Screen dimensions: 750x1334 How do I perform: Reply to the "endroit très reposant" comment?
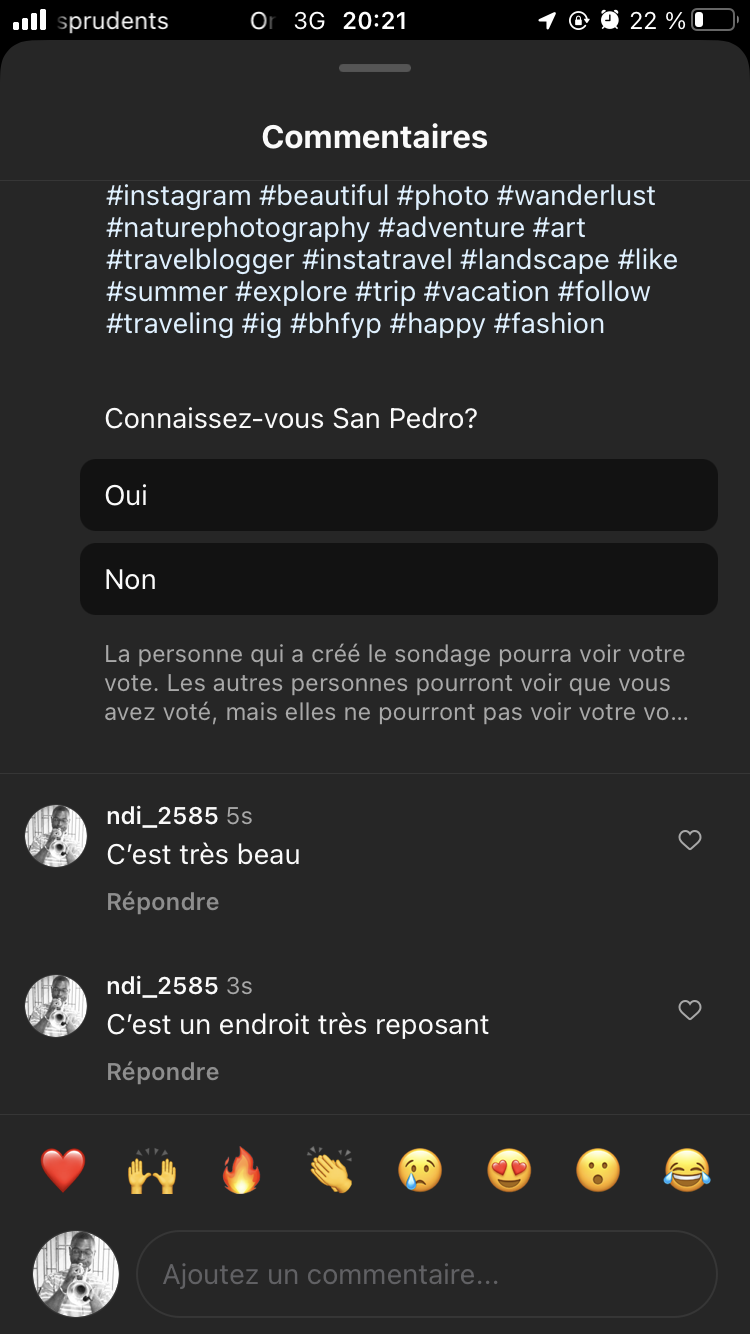coord(163,1072)
